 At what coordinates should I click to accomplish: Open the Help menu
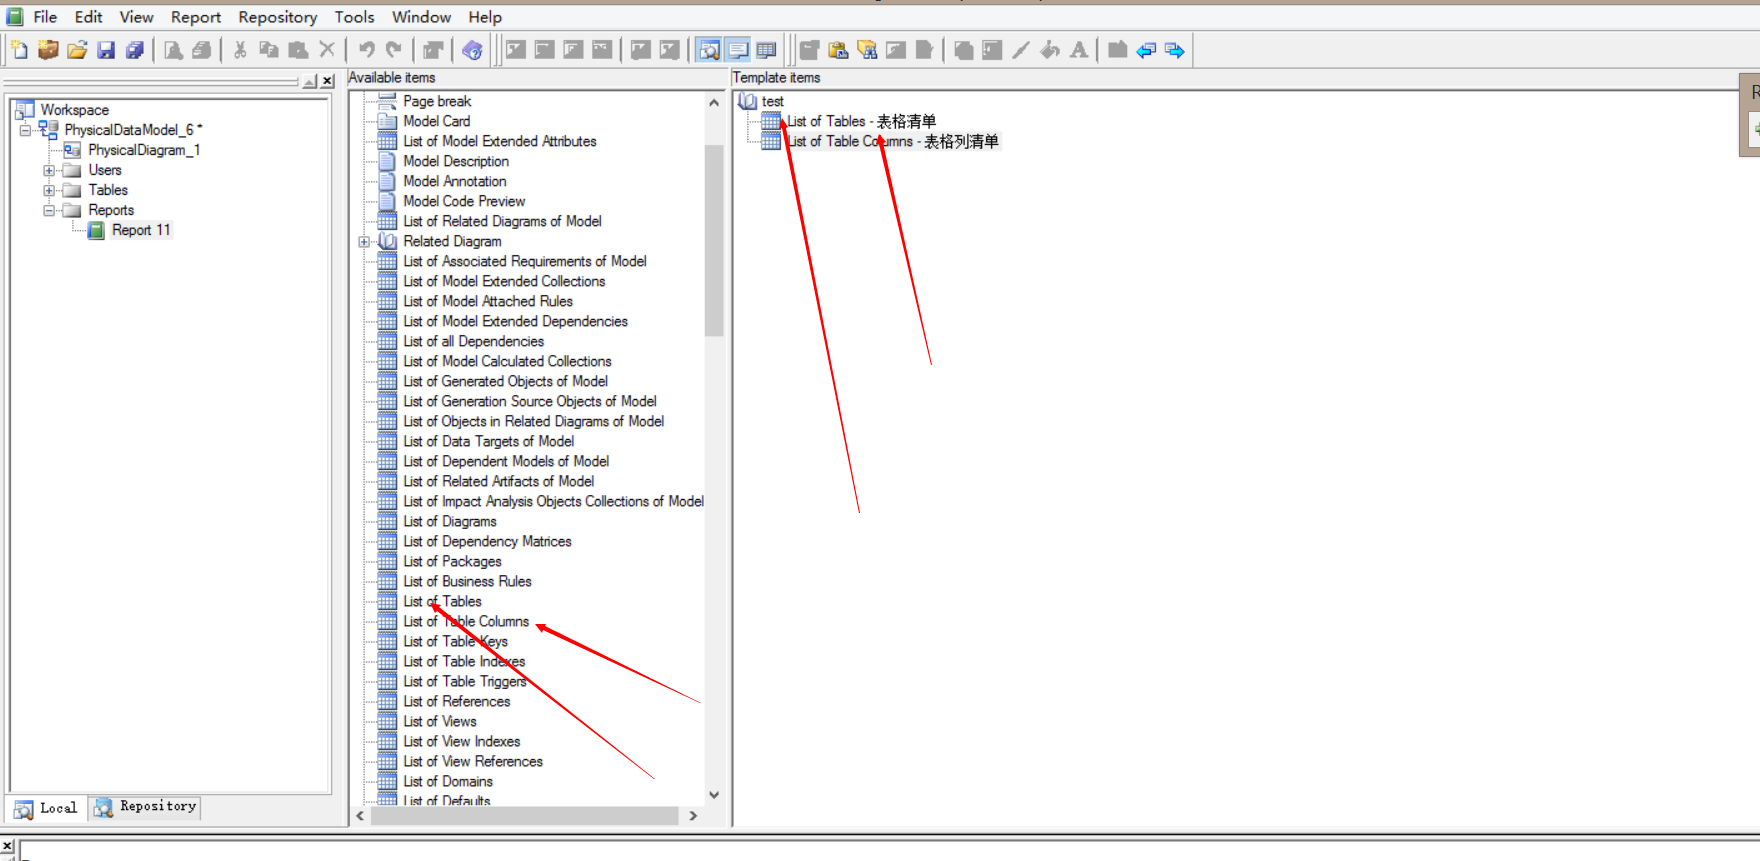point(485,17)
